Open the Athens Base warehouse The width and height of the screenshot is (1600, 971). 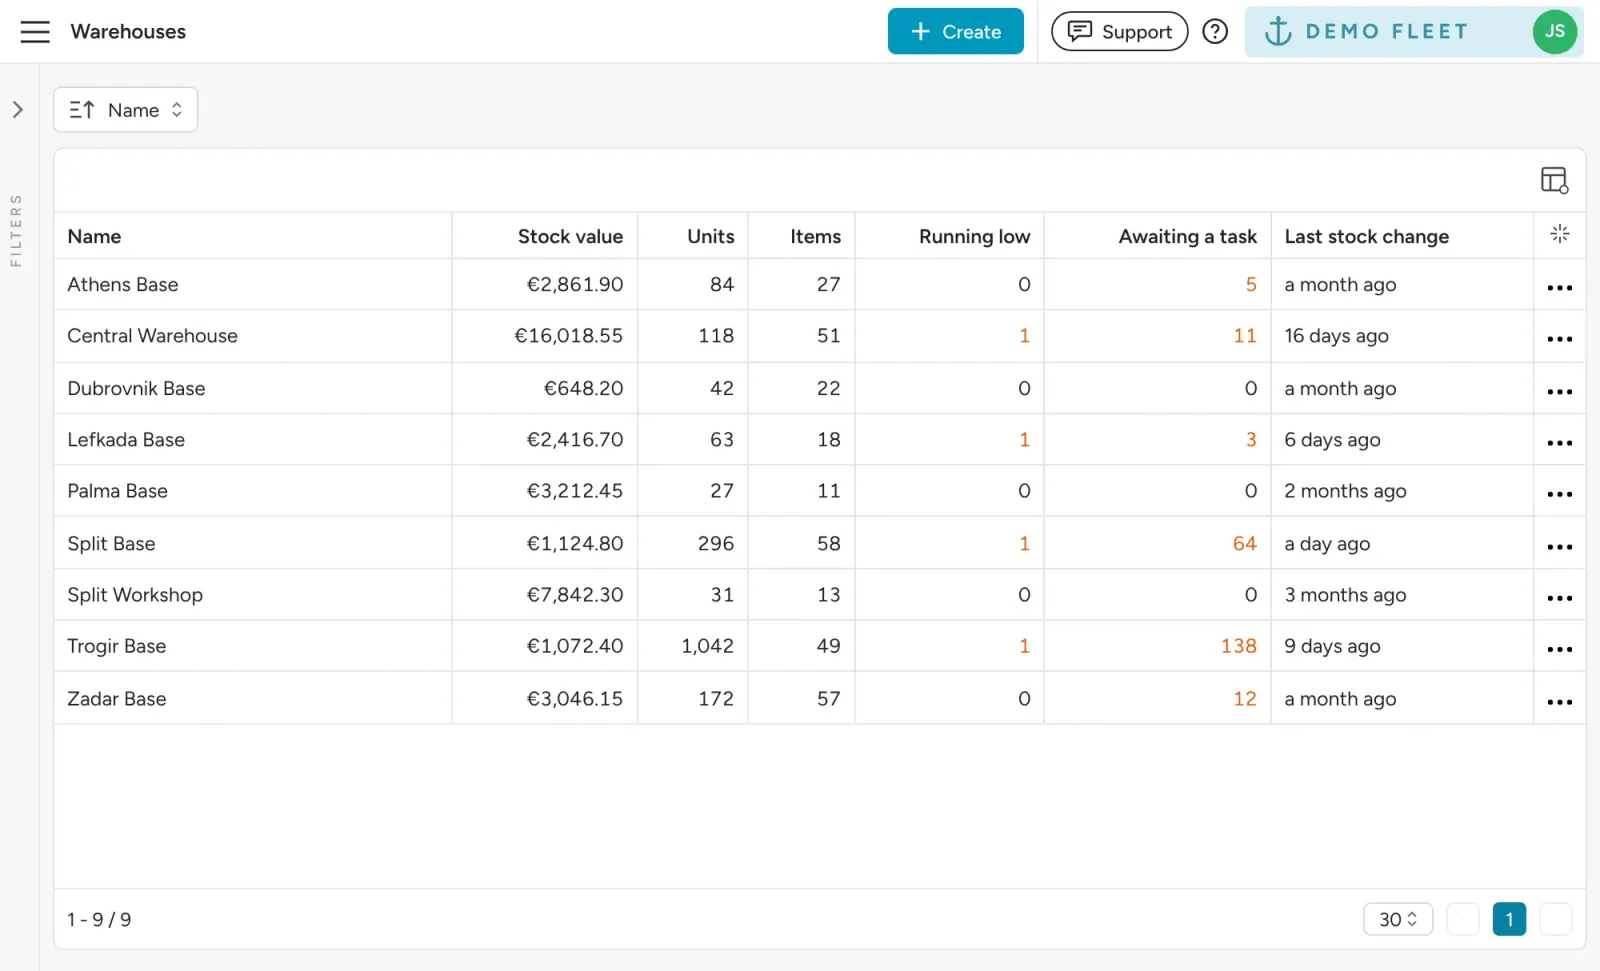[x=123, y=284]
